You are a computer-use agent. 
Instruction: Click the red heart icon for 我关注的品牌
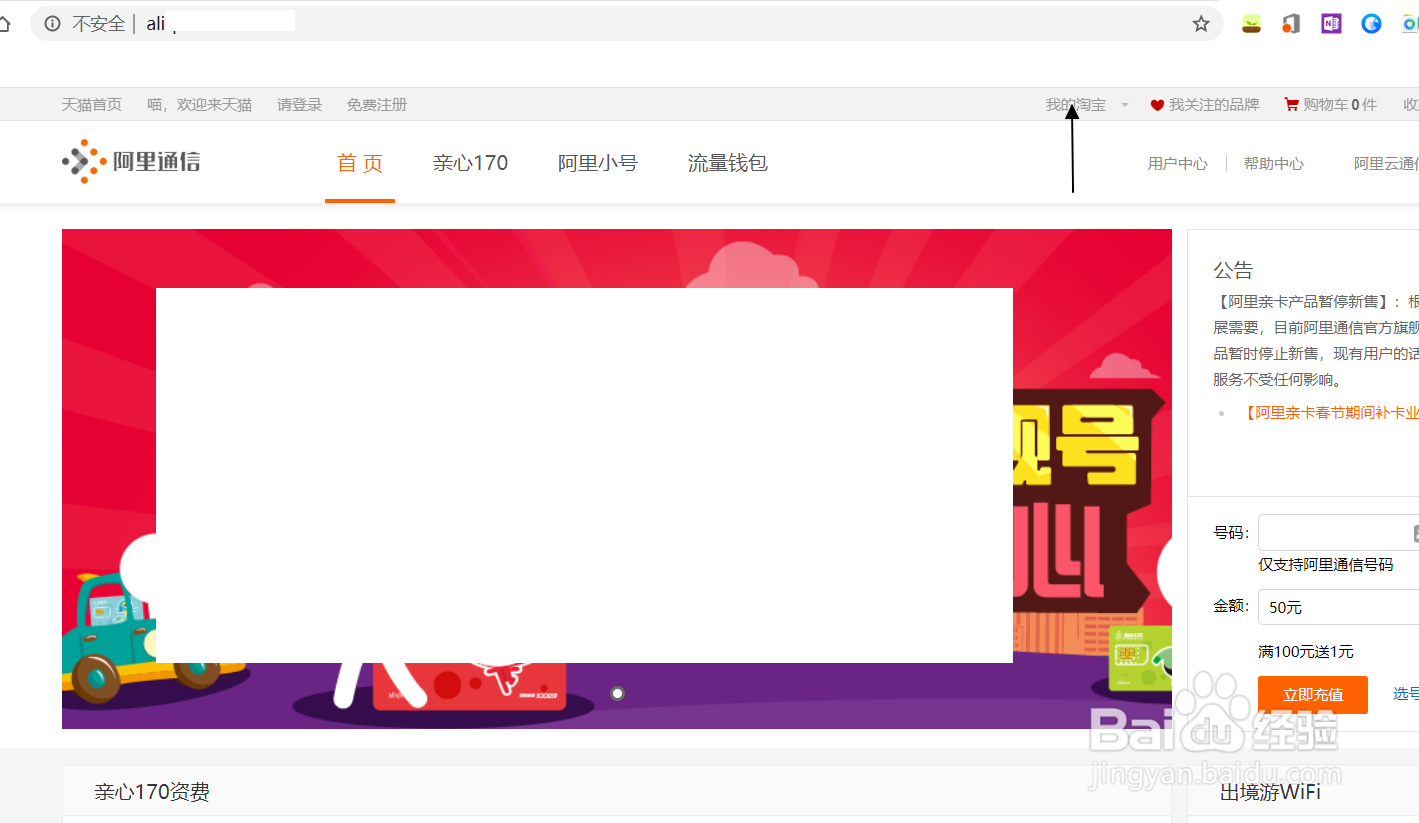(x=1157, y=105)
